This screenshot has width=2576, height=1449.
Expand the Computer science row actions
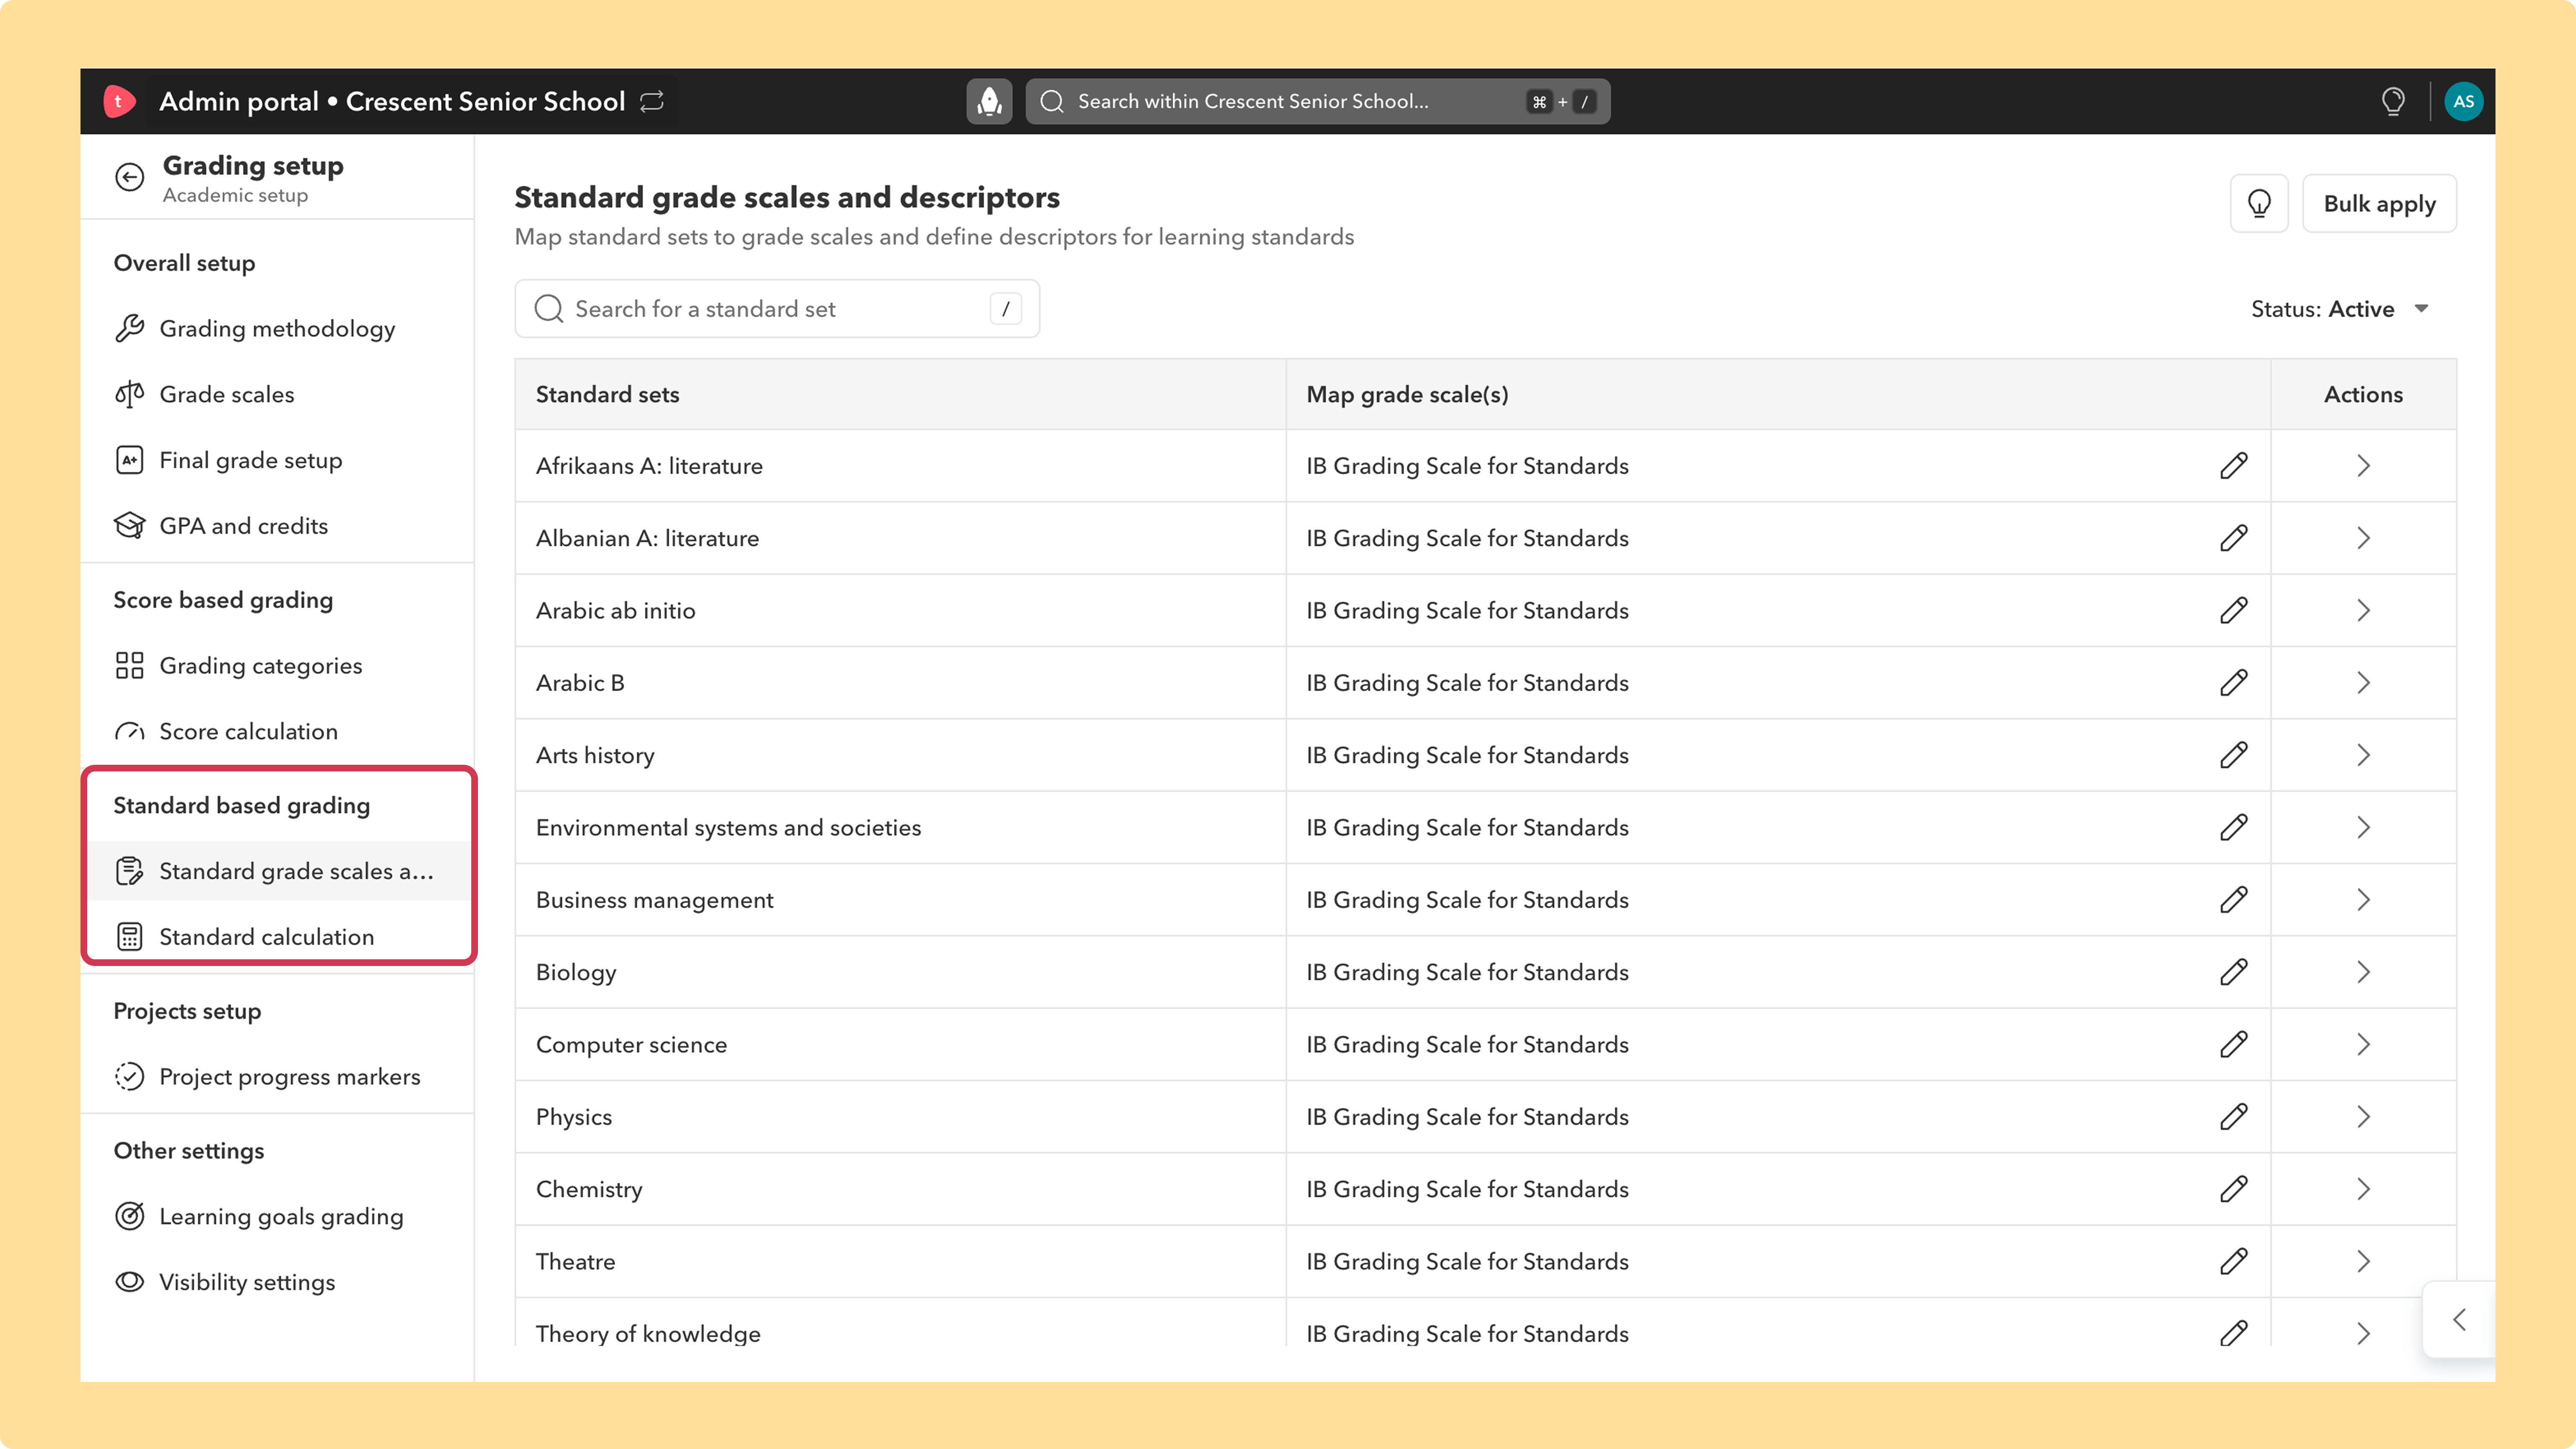[x=2363, y=1044]
